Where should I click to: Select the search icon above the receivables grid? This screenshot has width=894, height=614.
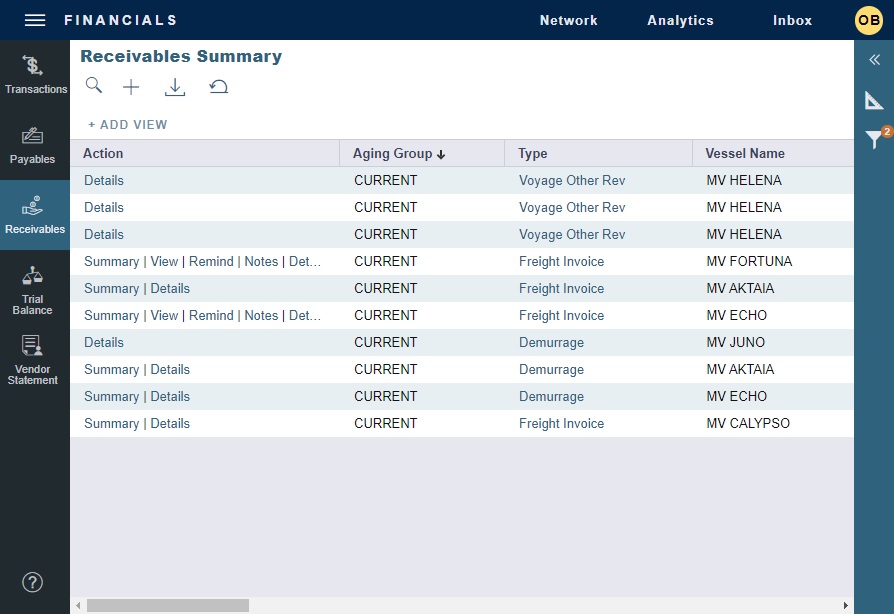[x=94, y=86]
